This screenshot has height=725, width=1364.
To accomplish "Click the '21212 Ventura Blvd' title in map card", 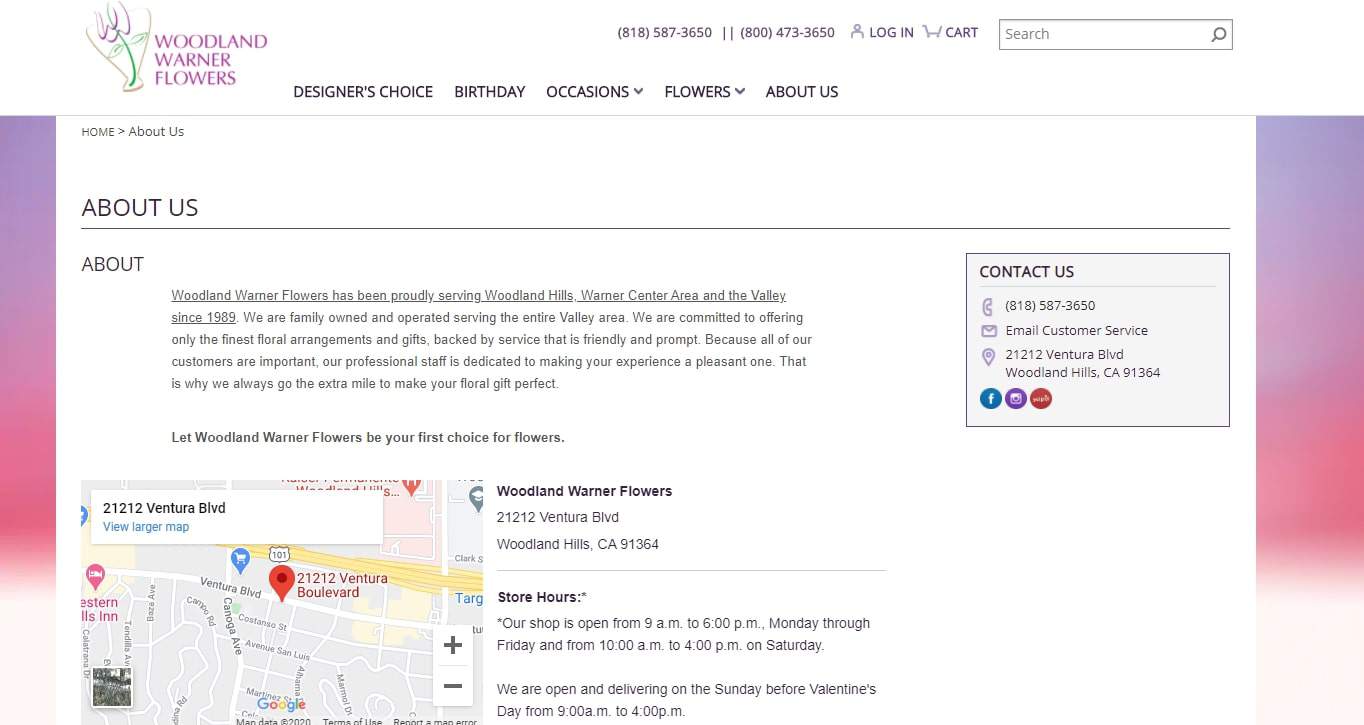I will click(164, 508).
